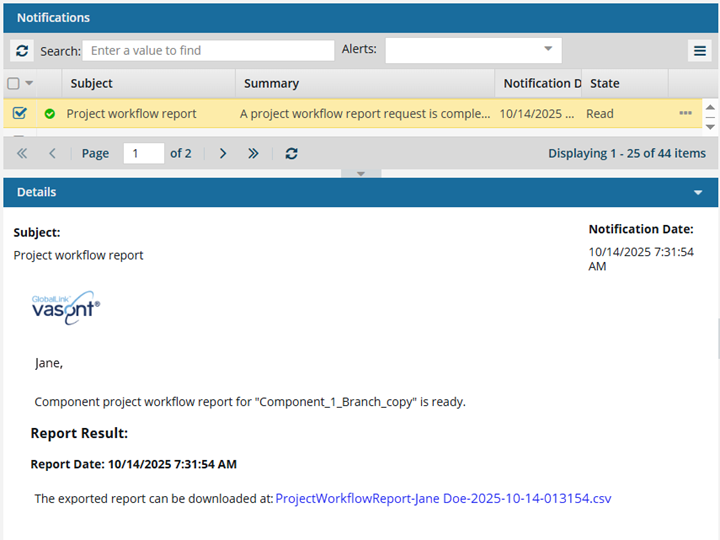Viewport: 720px width, 540px height.
Task: Expand the selection dropdown arrow next to header checkbox
Action: click(30, 84)
